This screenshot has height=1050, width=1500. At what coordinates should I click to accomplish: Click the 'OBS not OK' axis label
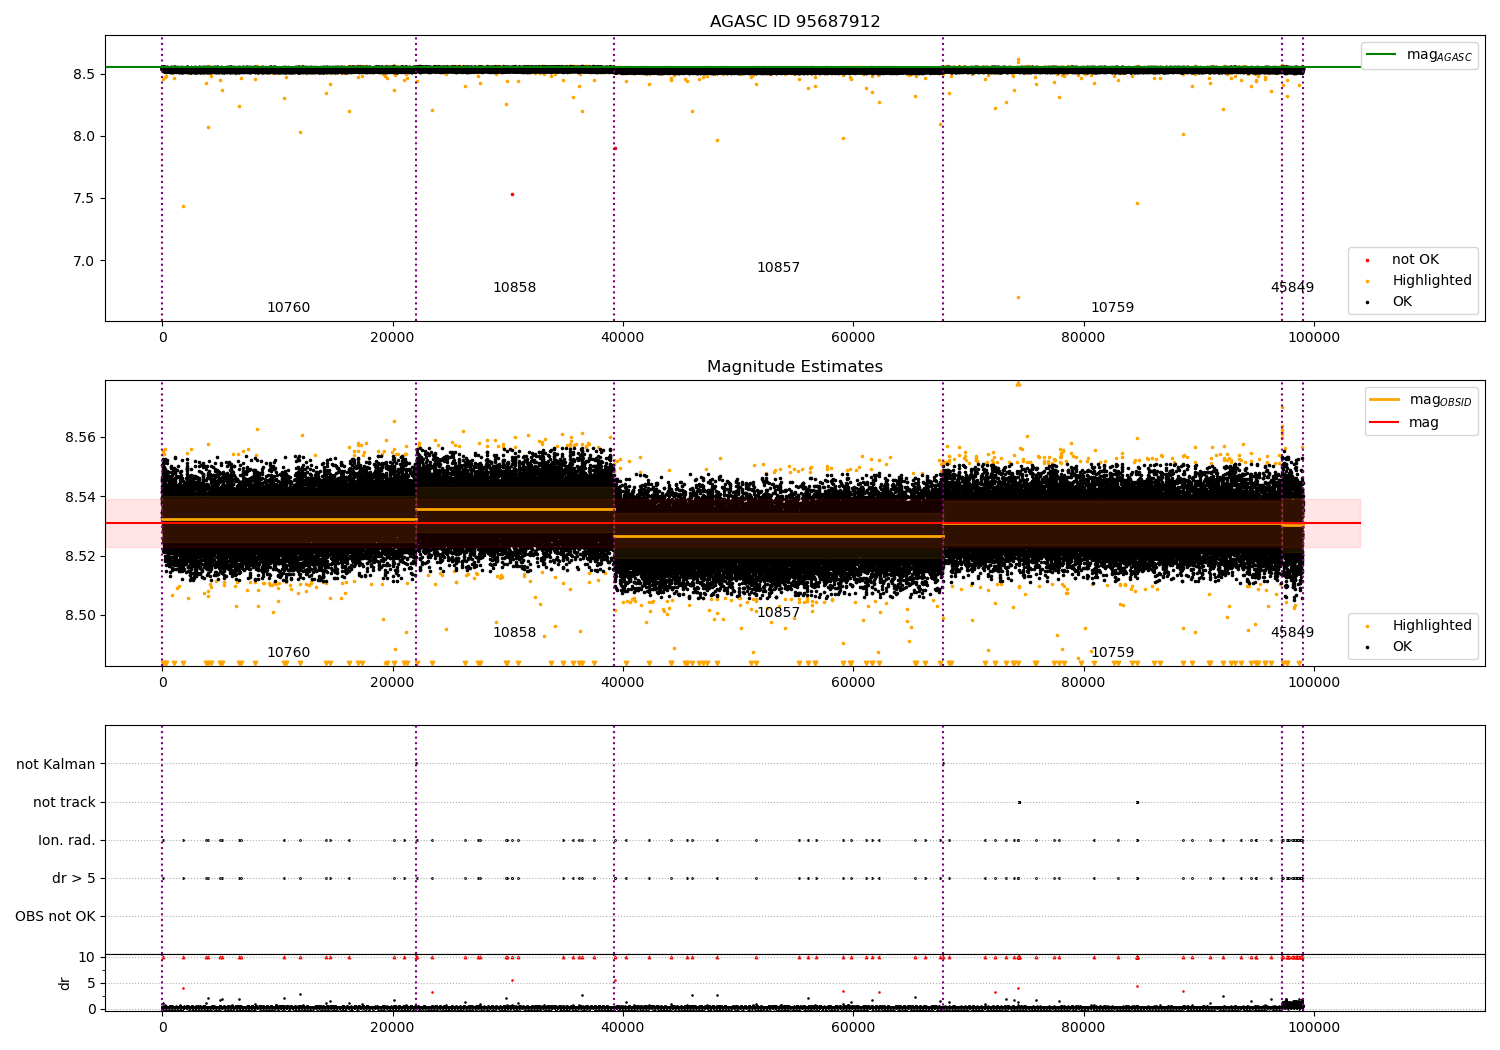(x=56, y=916)
